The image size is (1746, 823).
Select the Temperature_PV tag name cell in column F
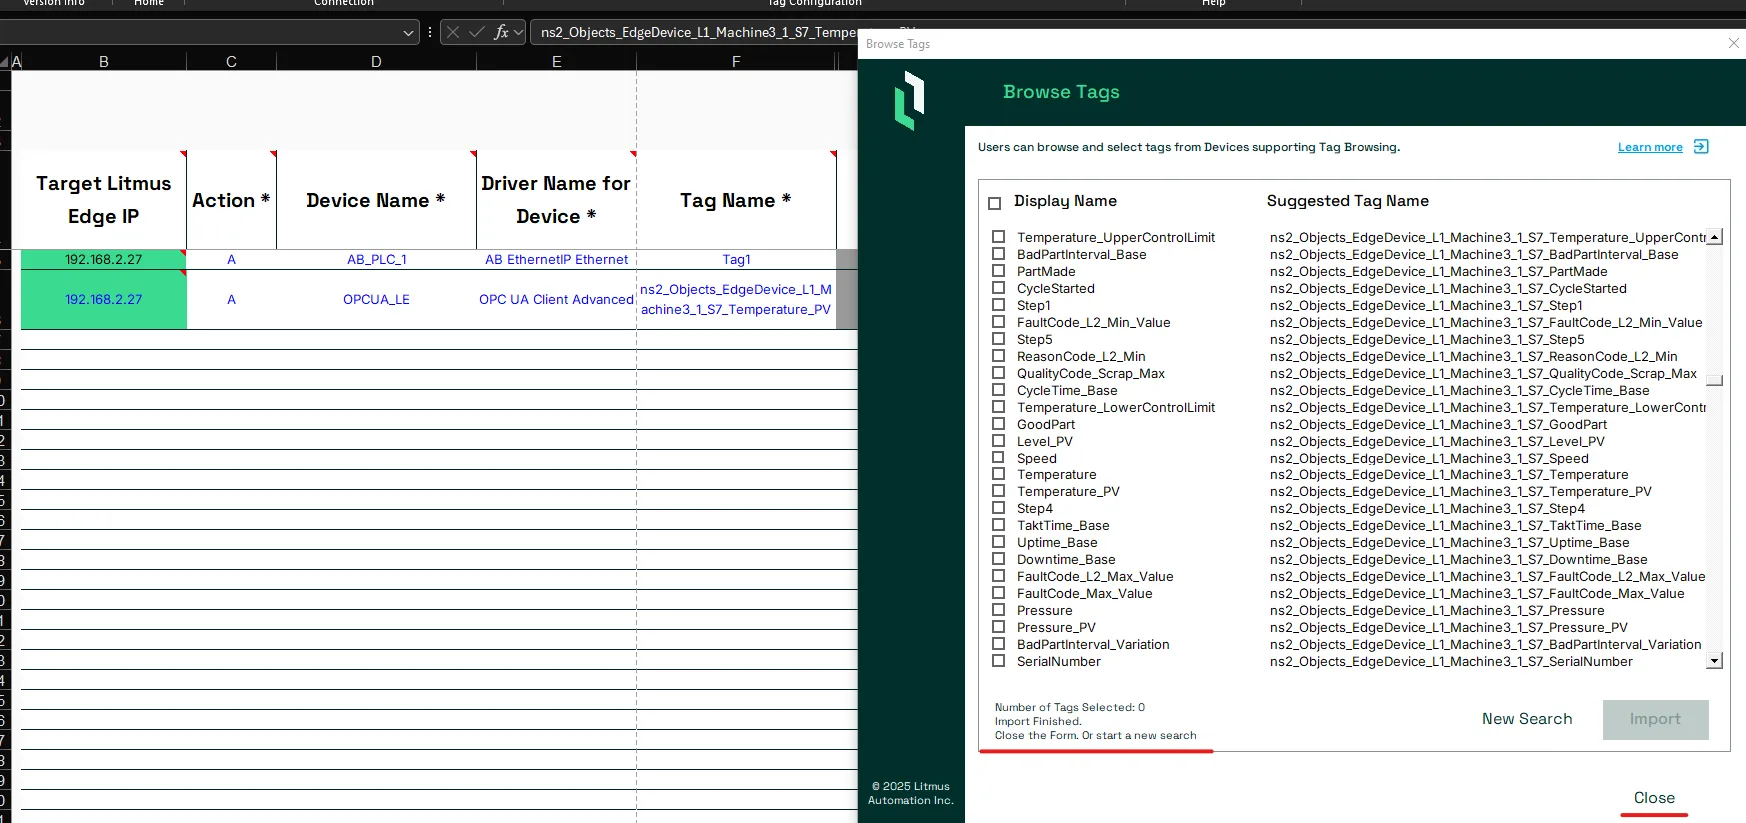tap(736, 299)
